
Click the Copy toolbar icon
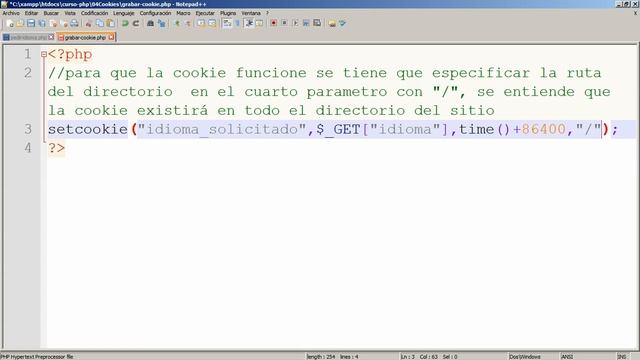click(100, 24)
